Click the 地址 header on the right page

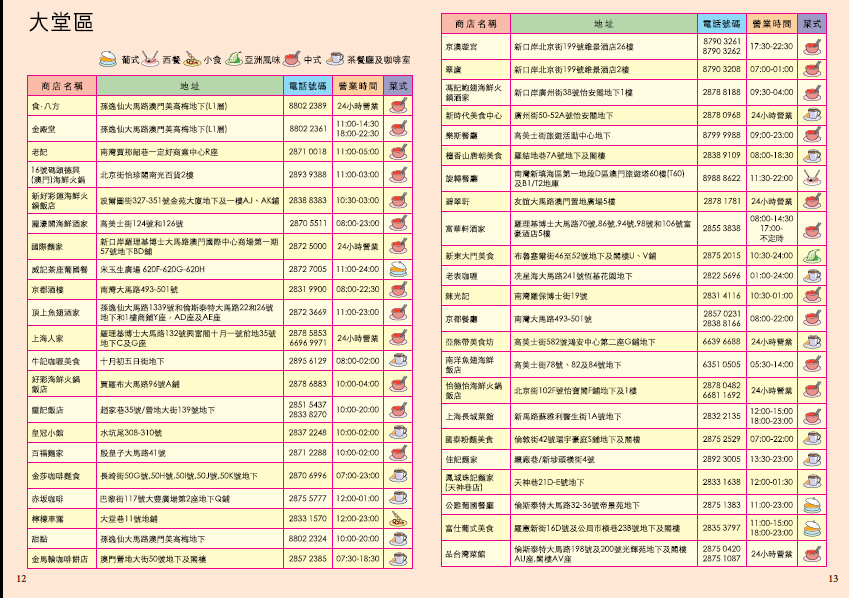(603, 22)
